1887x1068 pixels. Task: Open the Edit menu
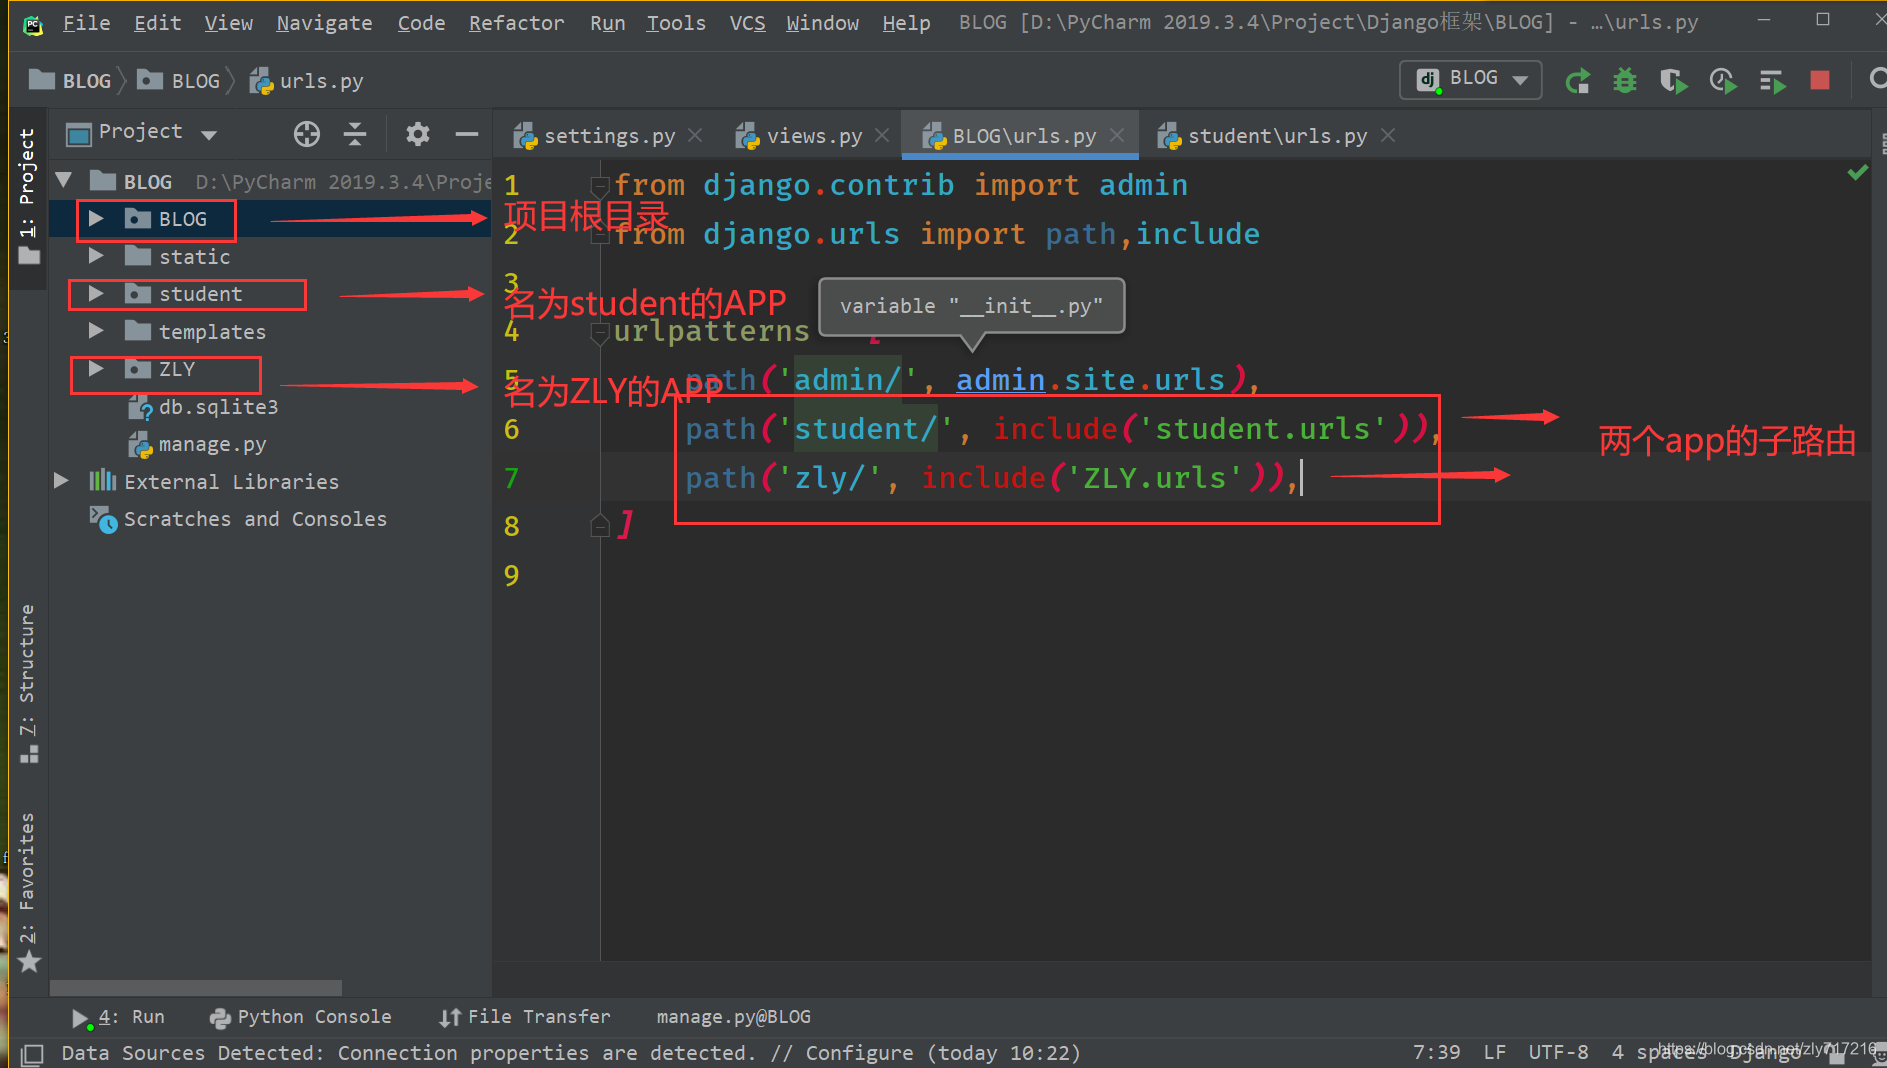pos(157,22)
